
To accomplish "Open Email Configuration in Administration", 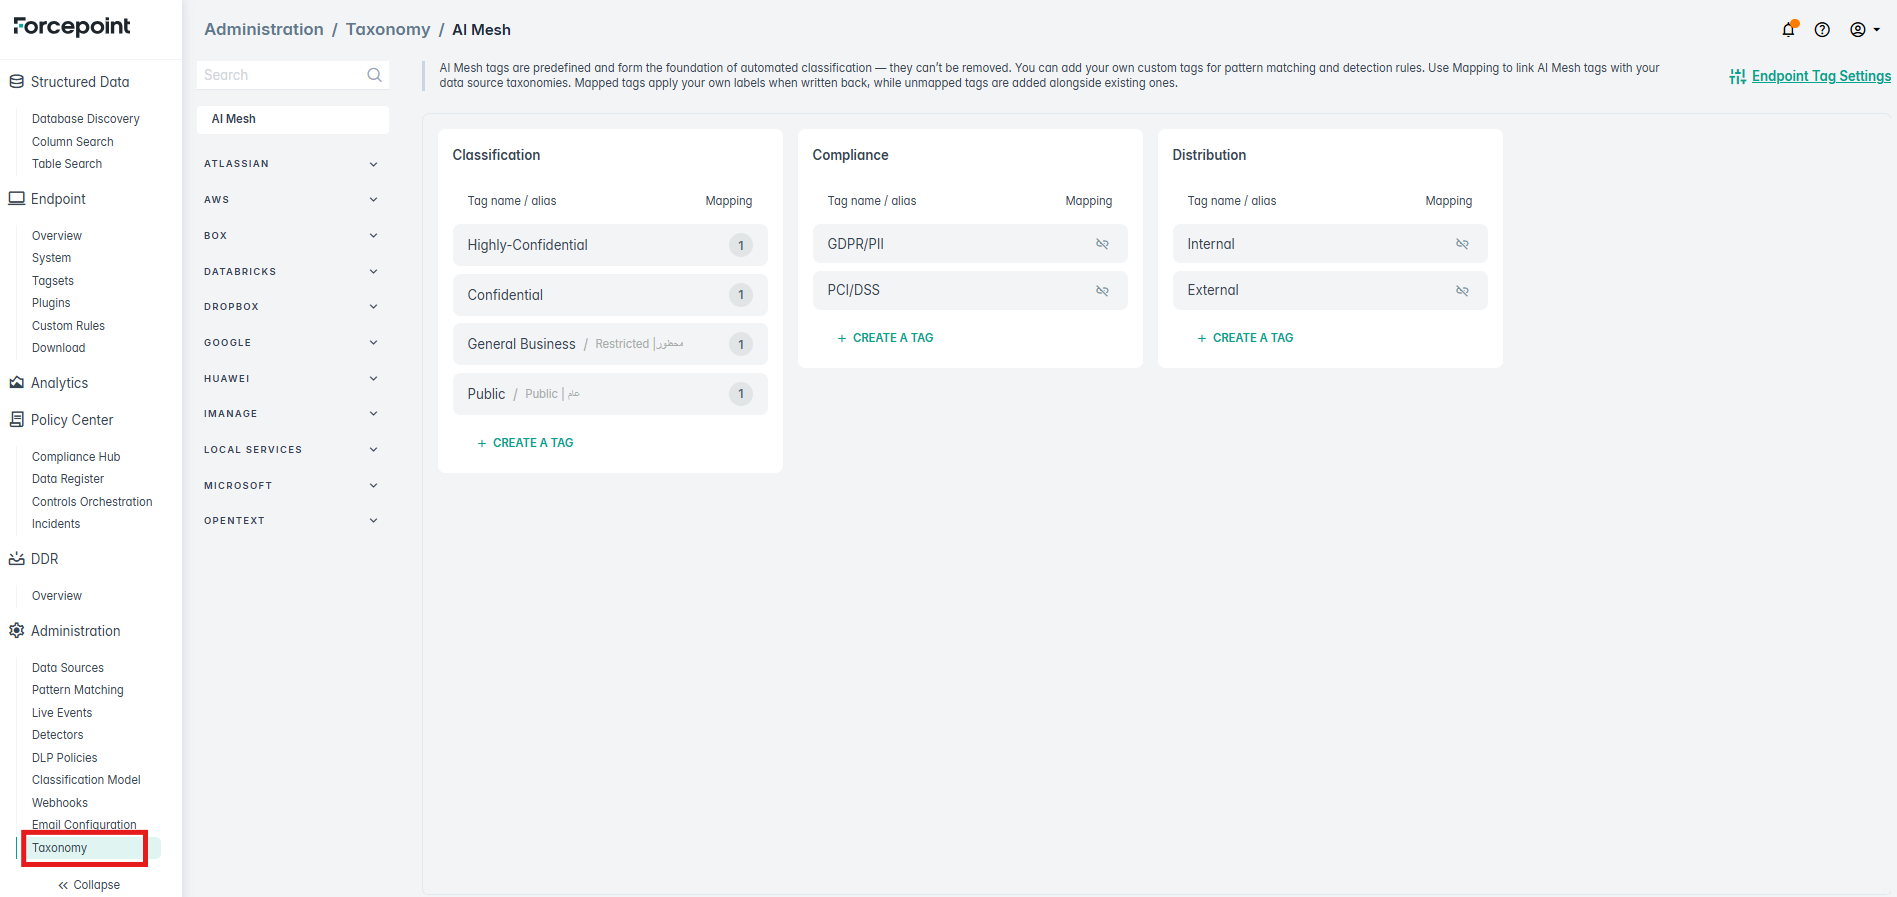I will point(84,825).
